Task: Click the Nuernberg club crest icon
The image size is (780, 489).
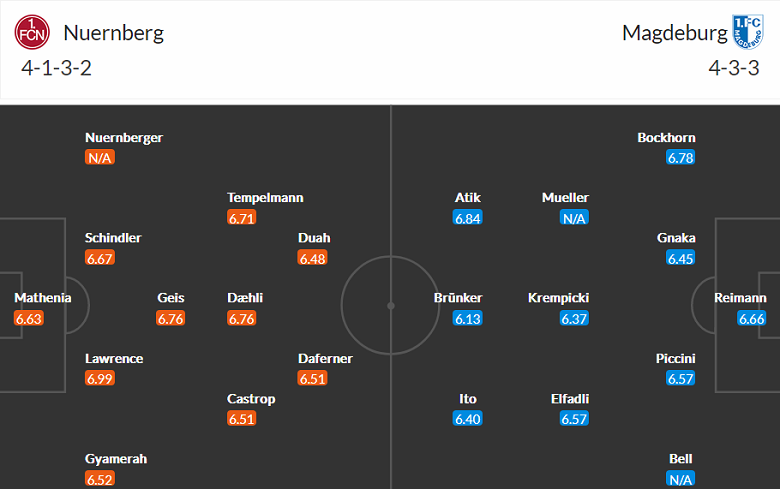Action: (x=31, y=32)
